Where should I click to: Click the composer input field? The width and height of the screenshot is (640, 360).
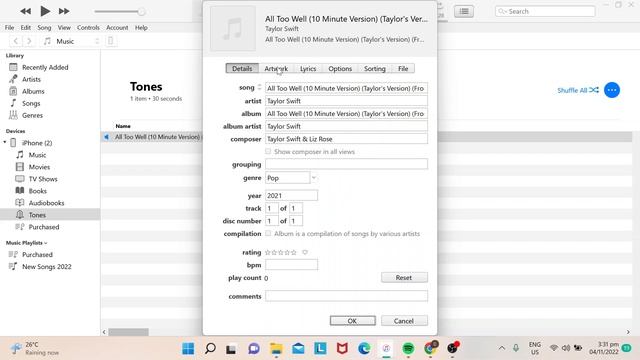pos(346,139)
